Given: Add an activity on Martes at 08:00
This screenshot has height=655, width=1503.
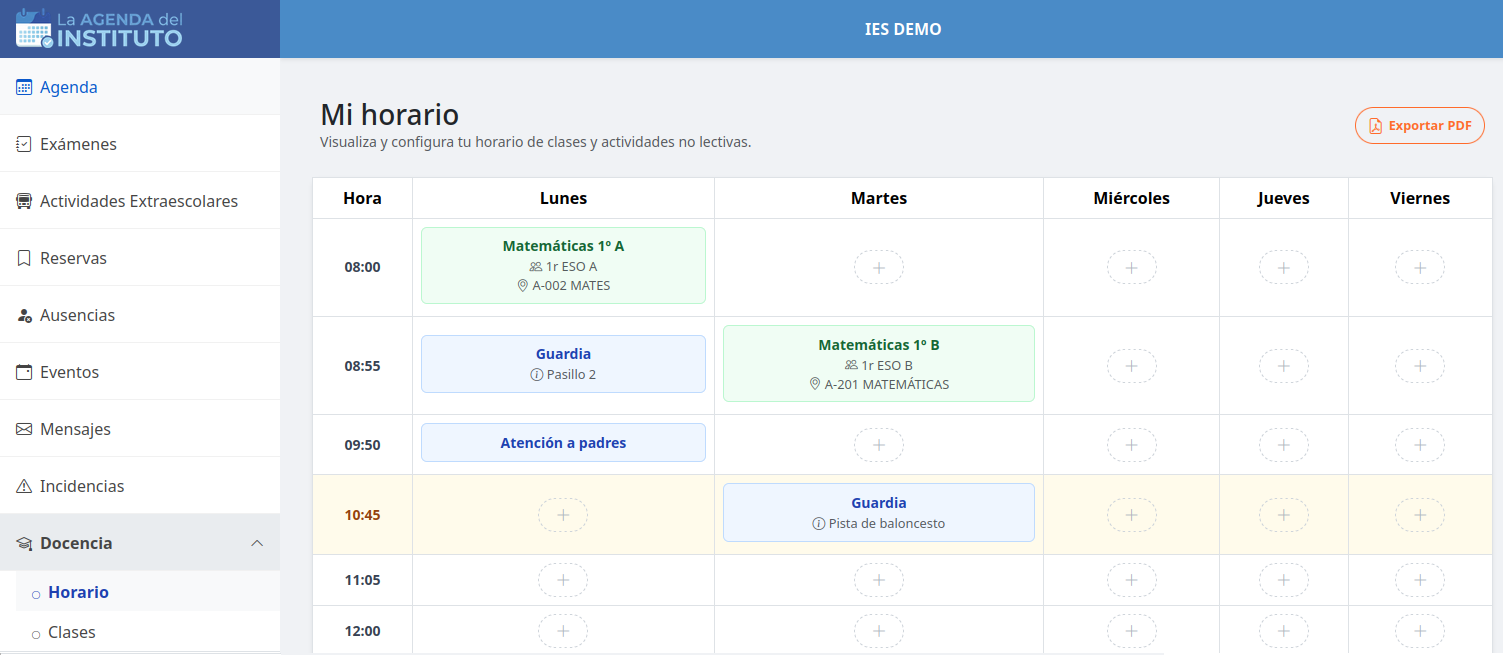Looking at the screenshot, I should [x=879, y=267].
